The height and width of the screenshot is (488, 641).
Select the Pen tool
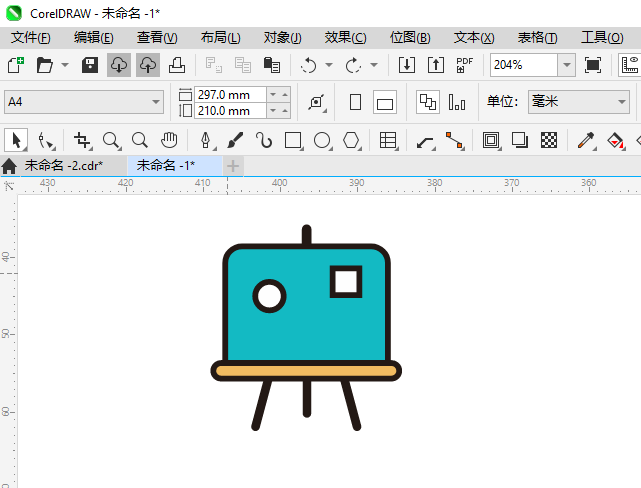(x=206, y=141)
